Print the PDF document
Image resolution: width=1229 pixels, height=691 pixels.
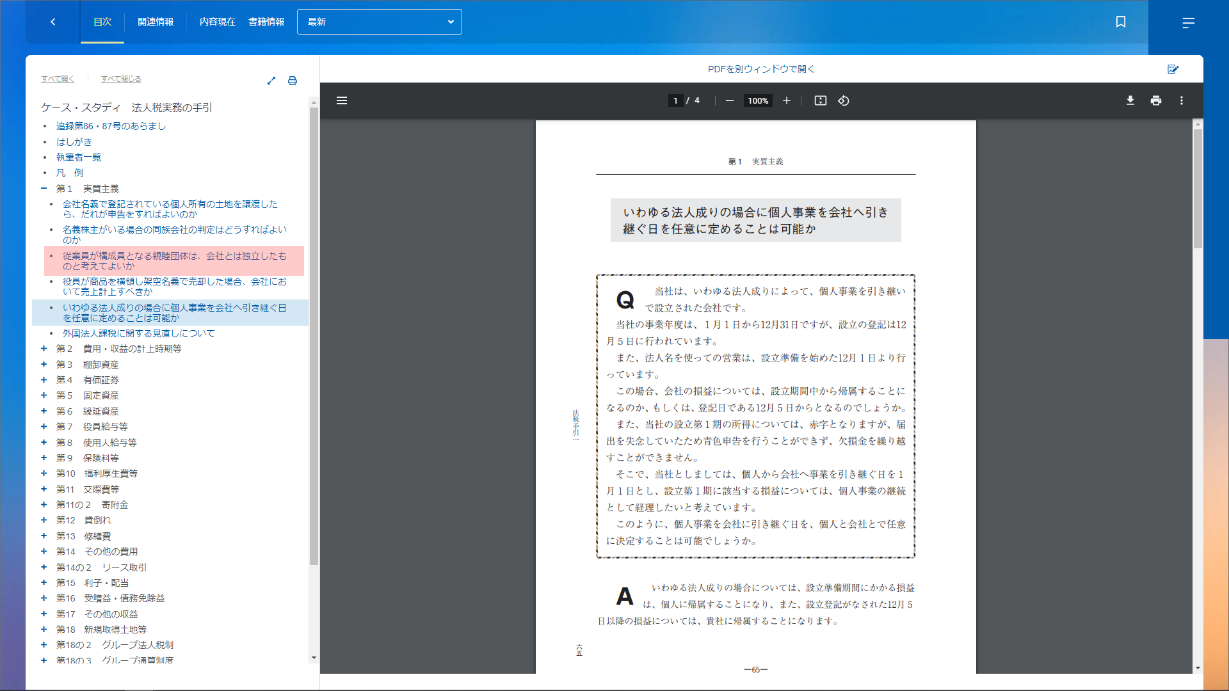tap(1156, 100)
